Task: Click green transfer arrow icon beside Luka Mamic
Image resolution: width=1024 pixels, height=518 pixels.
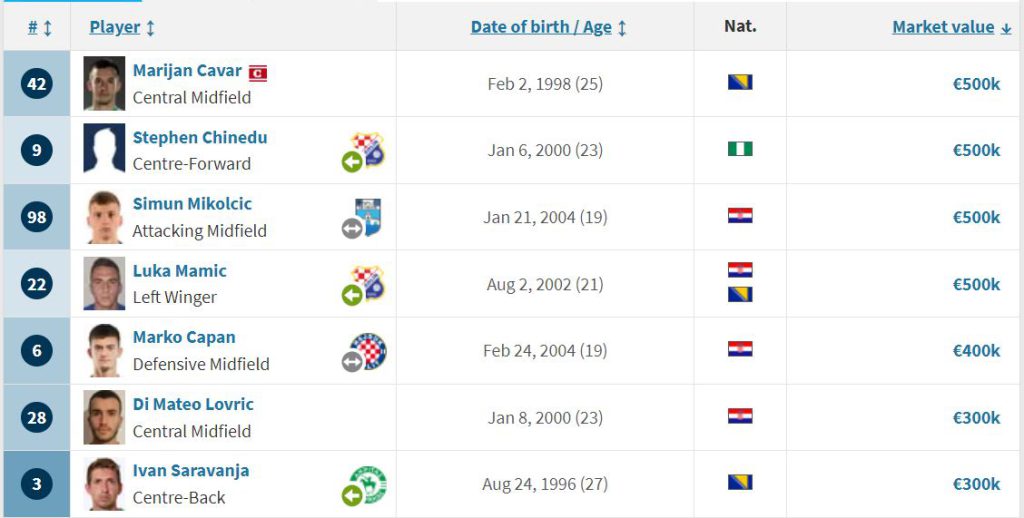Action: 352,295
